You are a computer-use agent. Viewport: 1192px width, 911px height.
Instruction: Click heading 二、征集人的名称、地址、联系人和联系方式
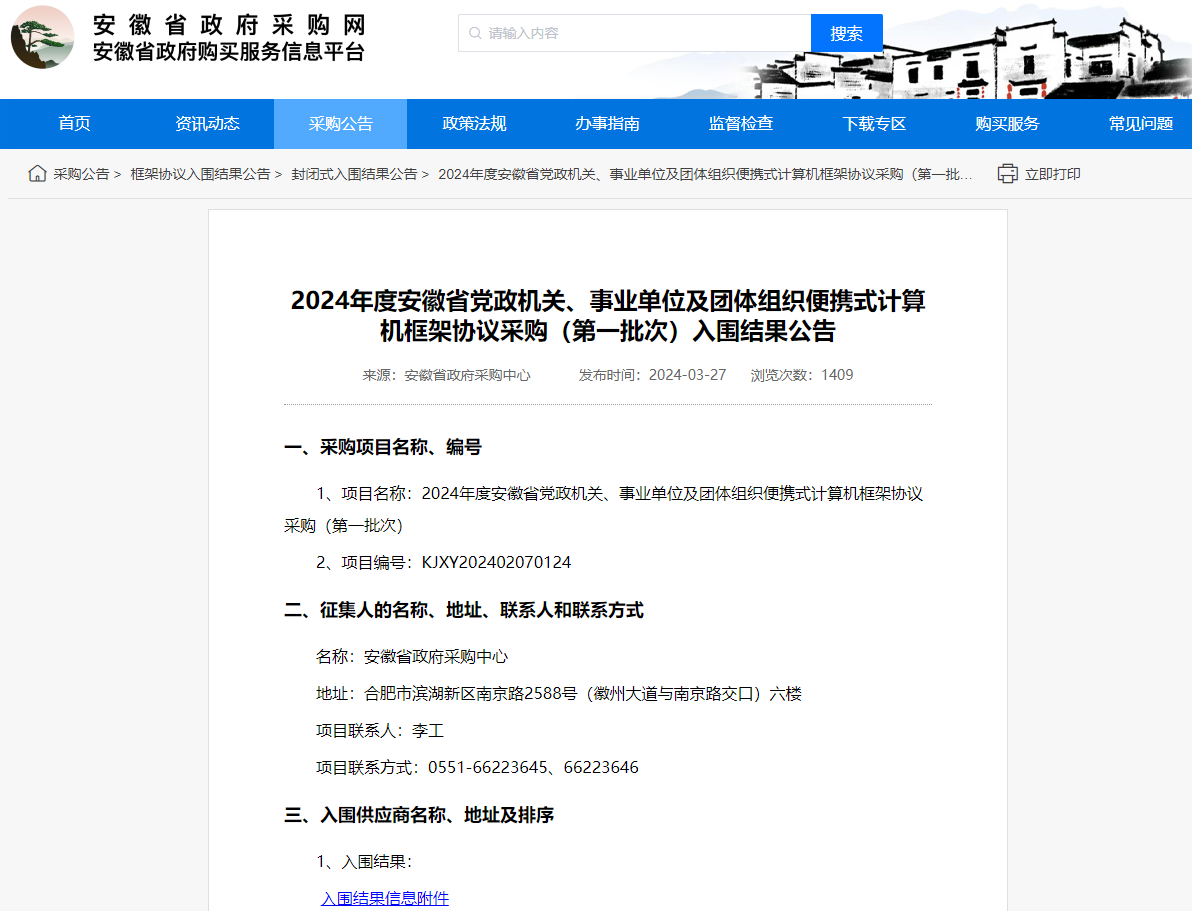(x=464, y=610)
